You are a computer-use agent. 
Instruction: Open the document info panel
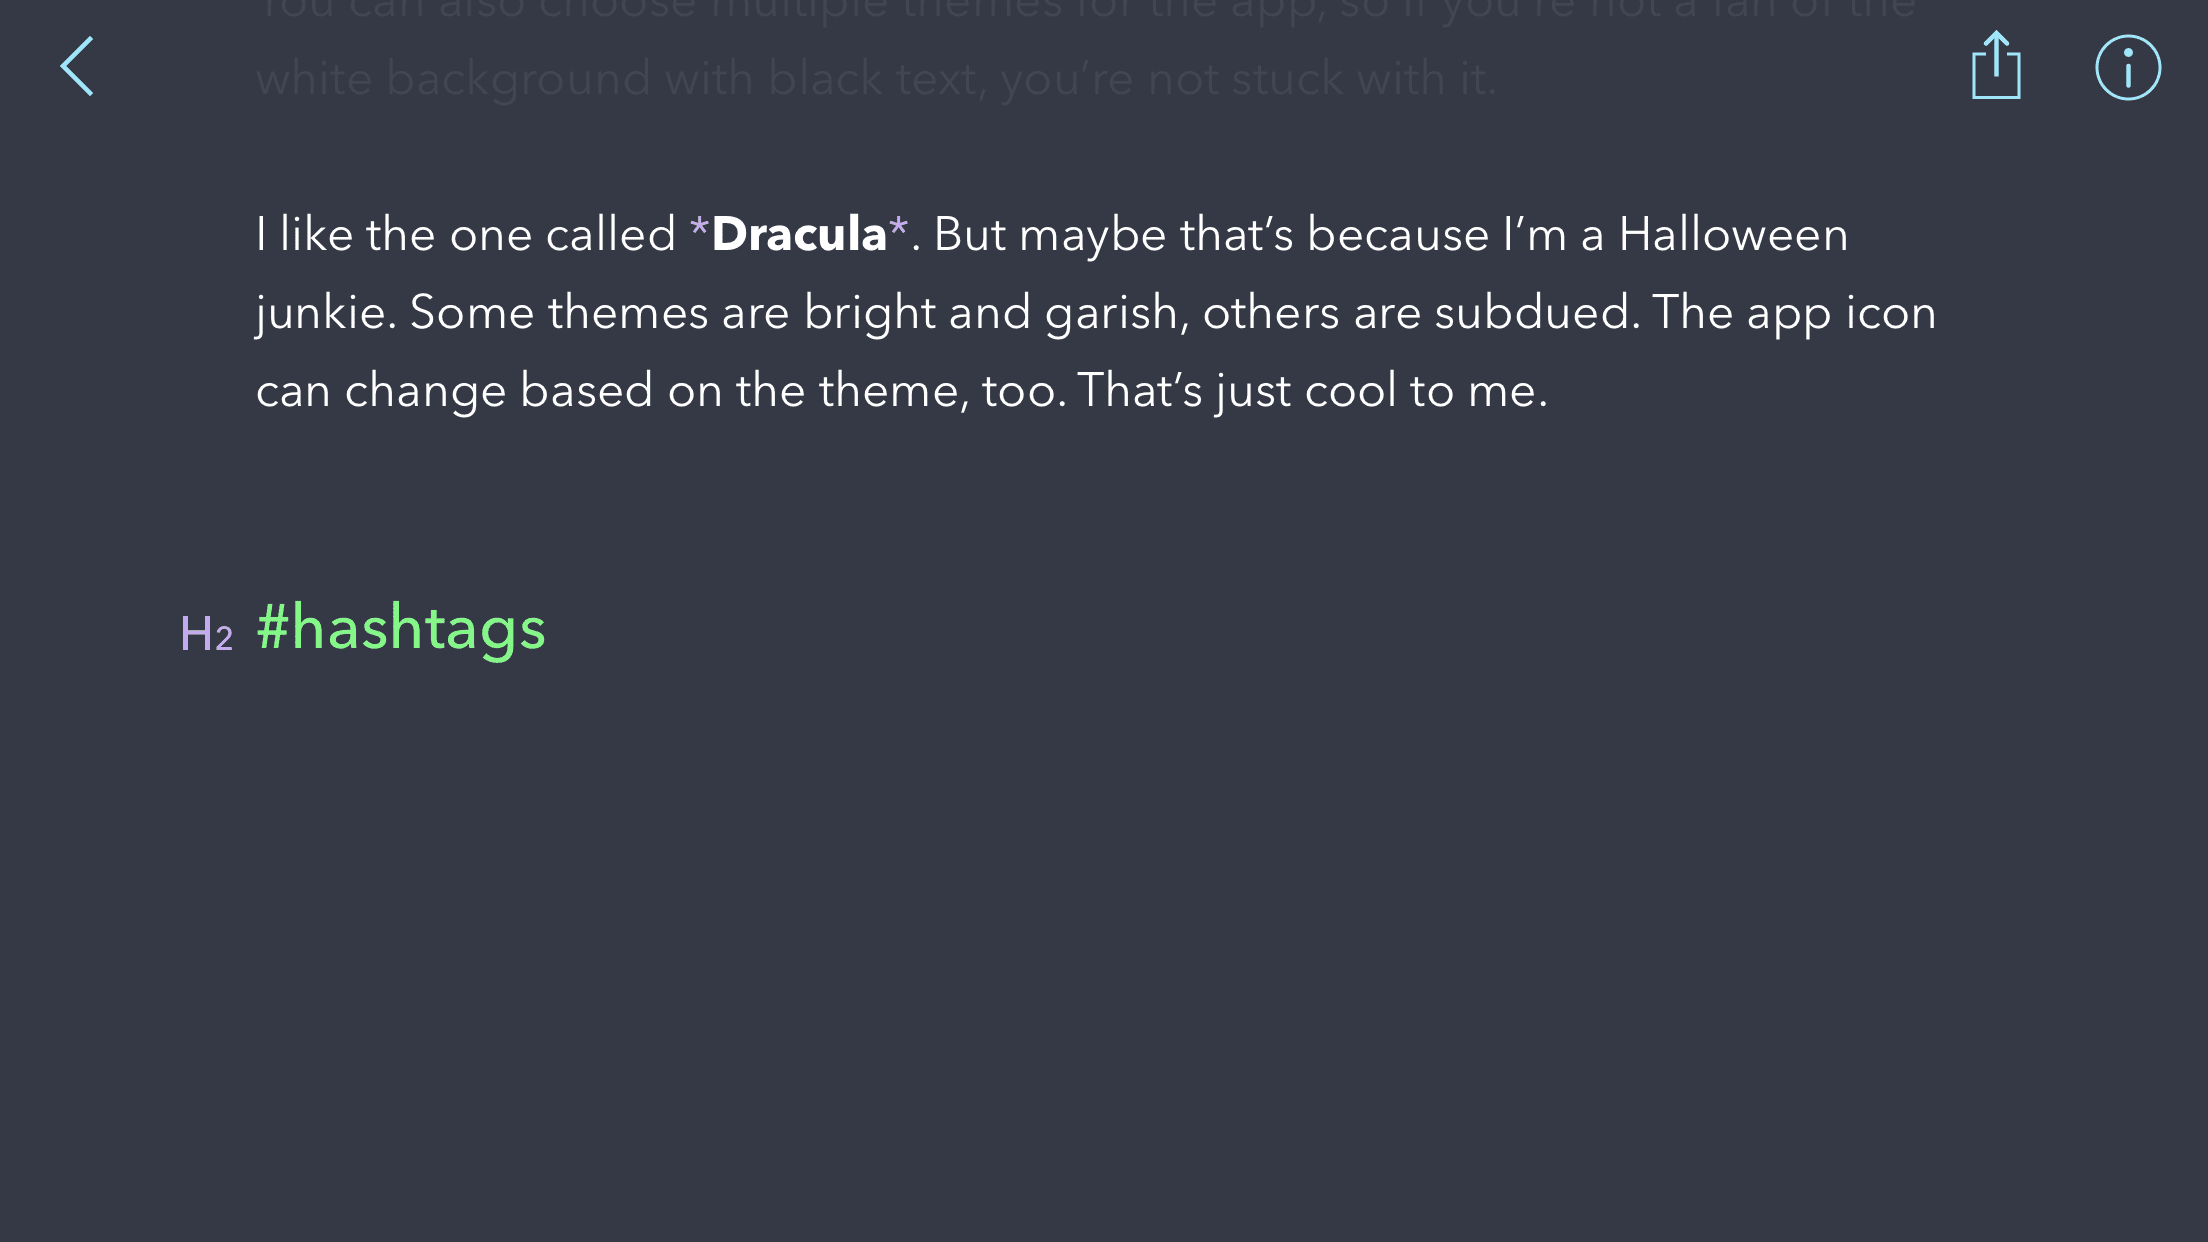coord(2127,68)
